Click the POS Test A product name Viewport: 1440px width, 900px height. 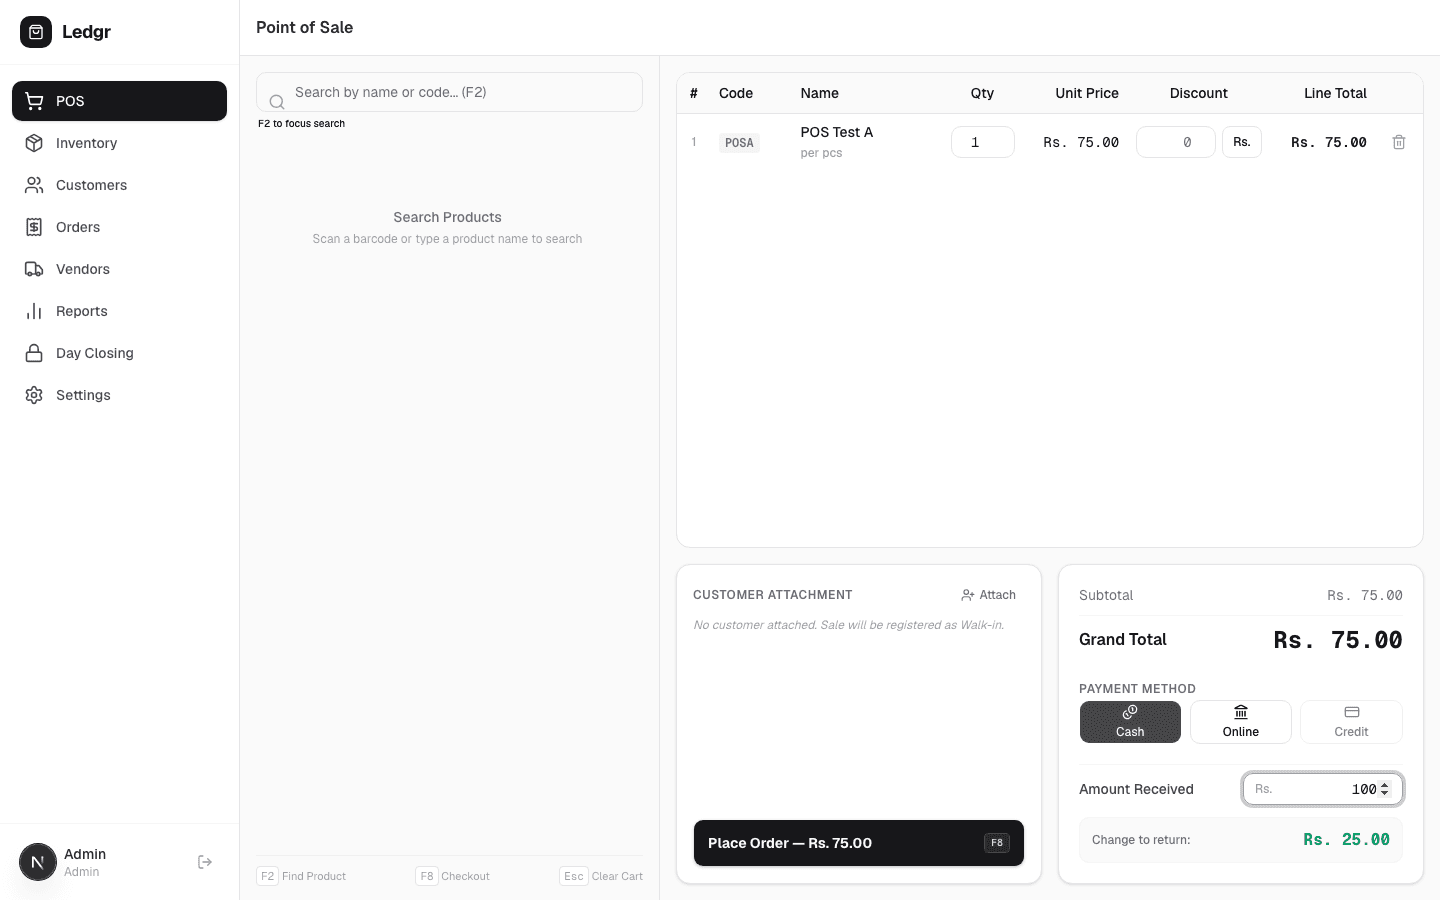(837, 132)
